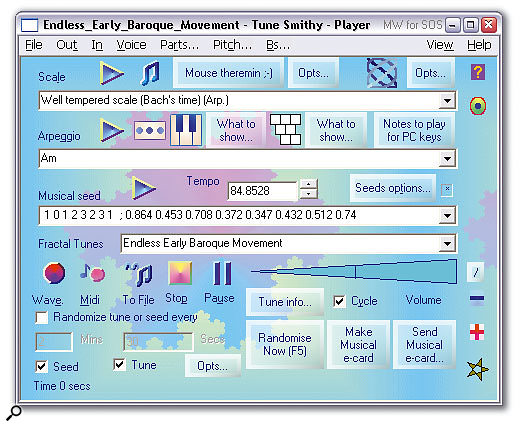Click the round green and red target icon
Image resolution: width=523 pixels, height=427 pixels.
click(x=478, y=106)
